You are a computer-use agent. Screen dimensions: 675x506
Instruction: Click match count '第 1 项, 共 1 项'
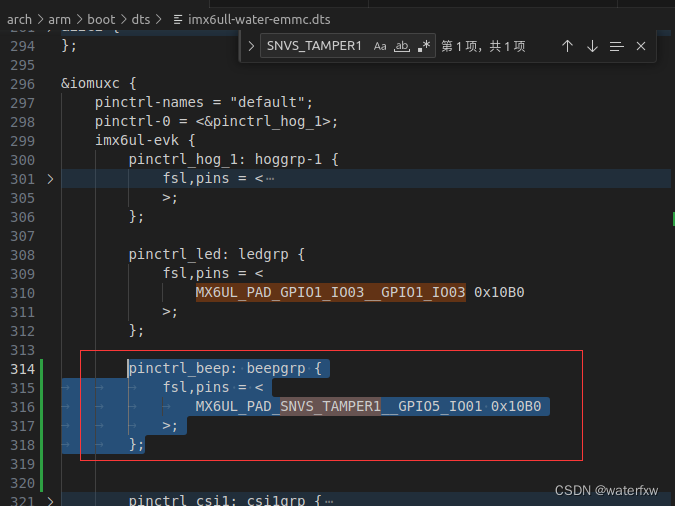pos(483,46)
